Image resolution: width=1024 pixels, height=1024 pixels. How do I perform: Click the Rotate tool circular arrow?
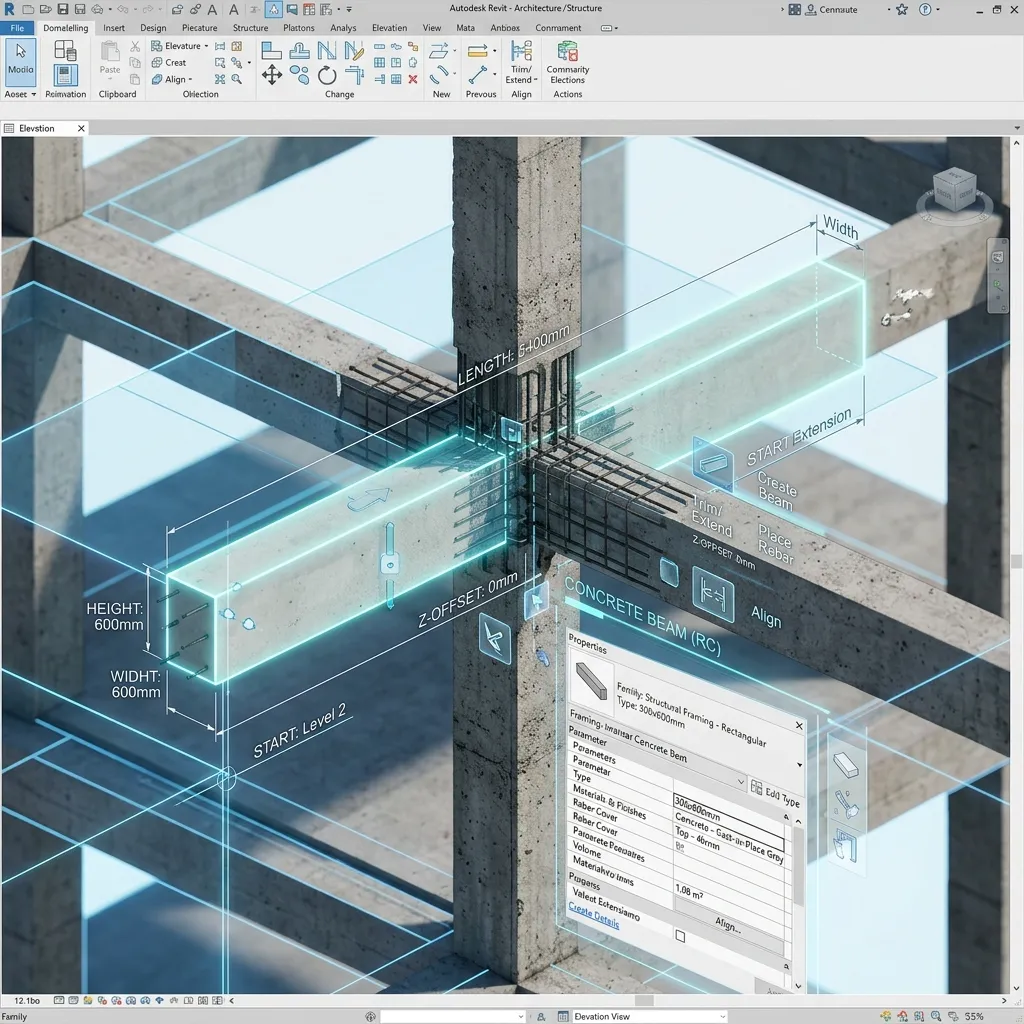click(327, 75)
